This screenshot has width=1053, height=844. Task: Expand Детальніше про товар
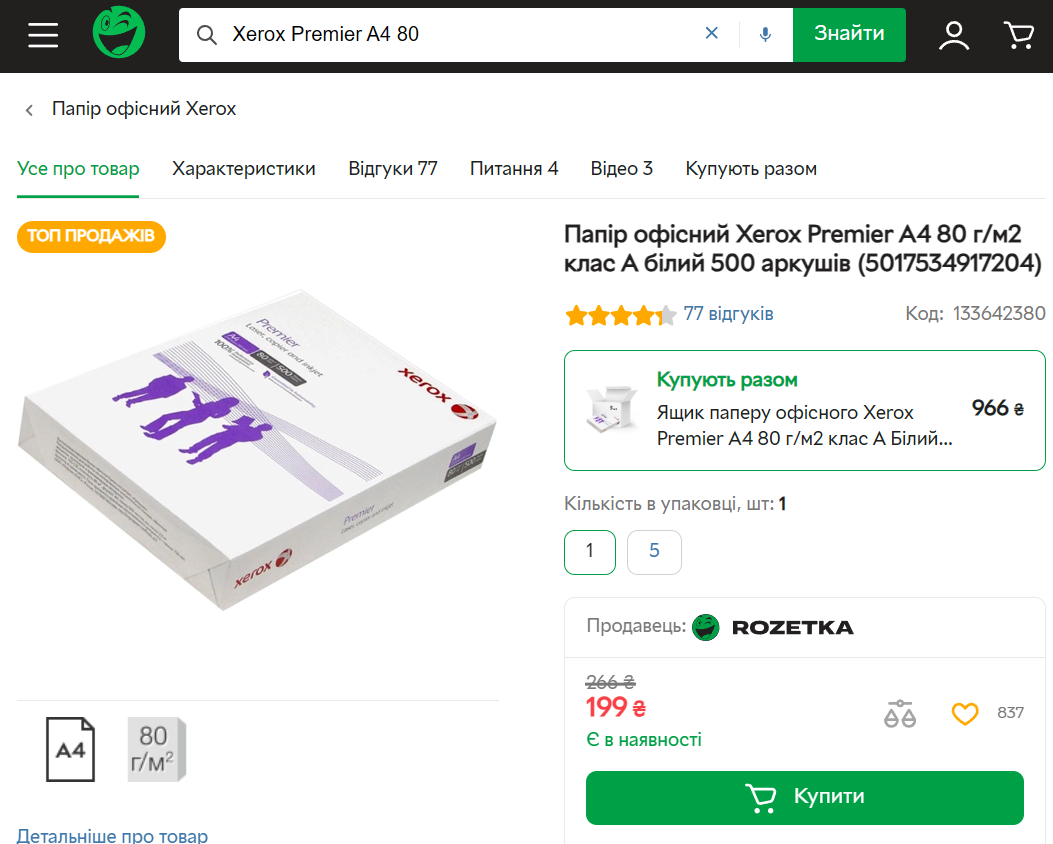pos(112,835)
